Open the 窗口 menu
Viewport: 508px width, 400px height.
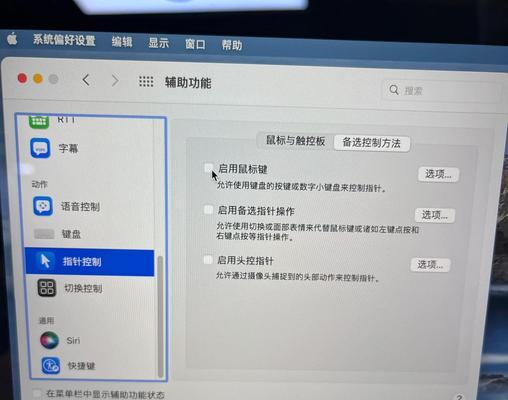[x=195, y=44]
